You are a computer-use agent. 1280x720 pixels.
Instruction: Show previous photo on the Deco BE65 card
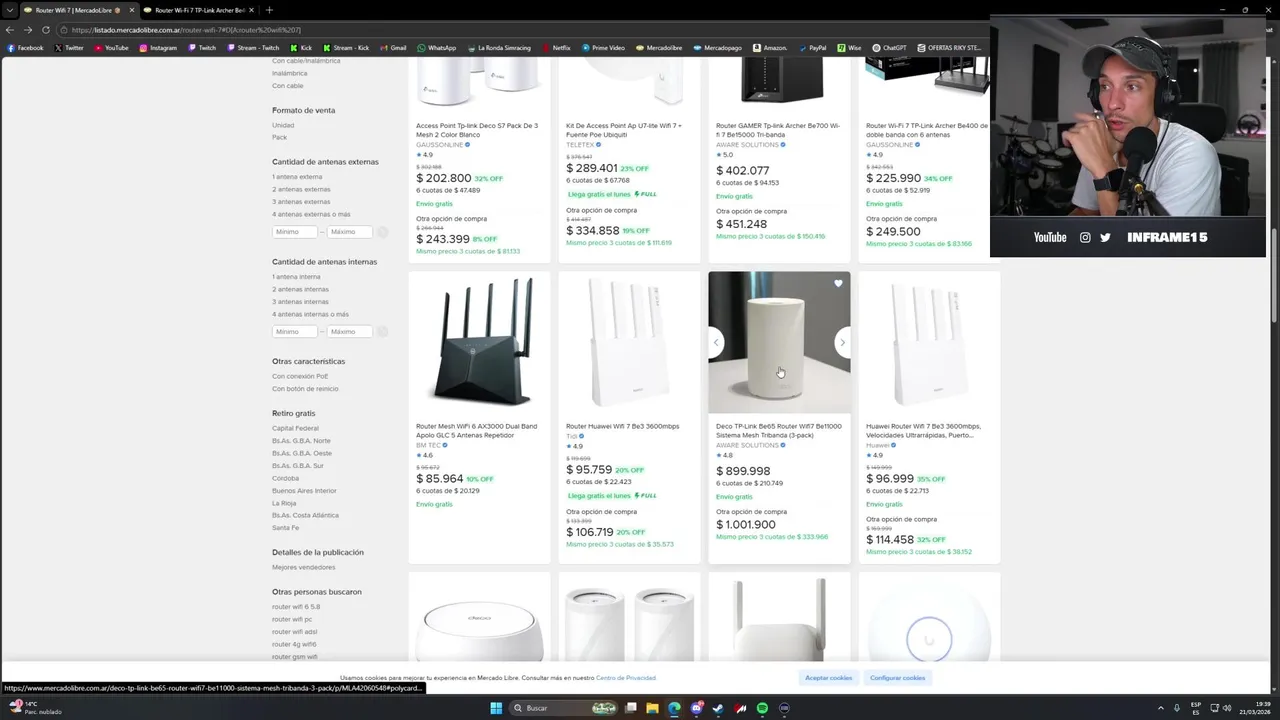pyautogui.click(x=716, y=343)
